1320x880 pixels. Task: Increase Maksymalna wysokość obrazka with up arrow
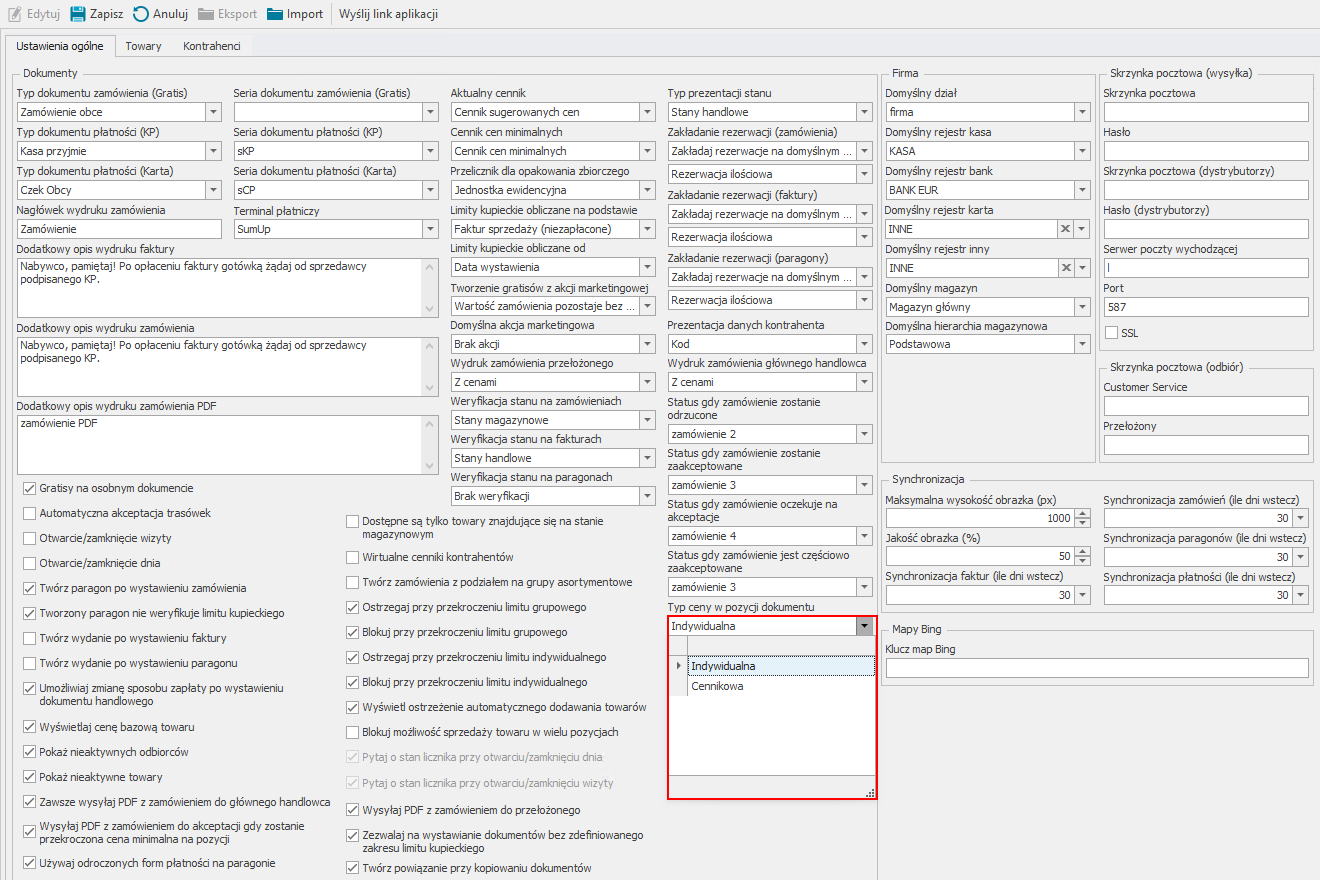click(x=1082, y=514)
